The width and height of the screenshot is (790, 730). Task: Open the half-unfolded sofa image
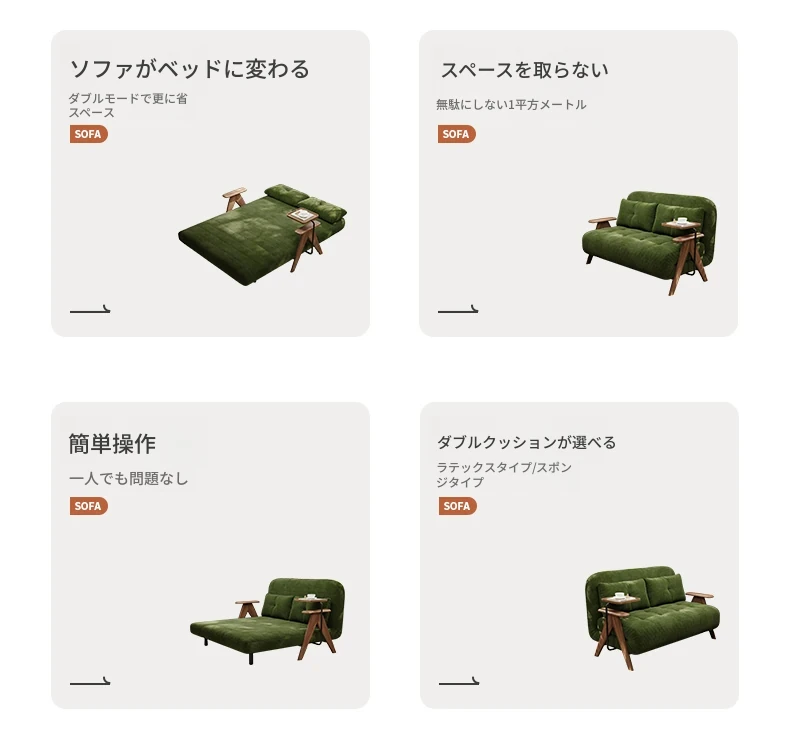[x=268, y=621]
